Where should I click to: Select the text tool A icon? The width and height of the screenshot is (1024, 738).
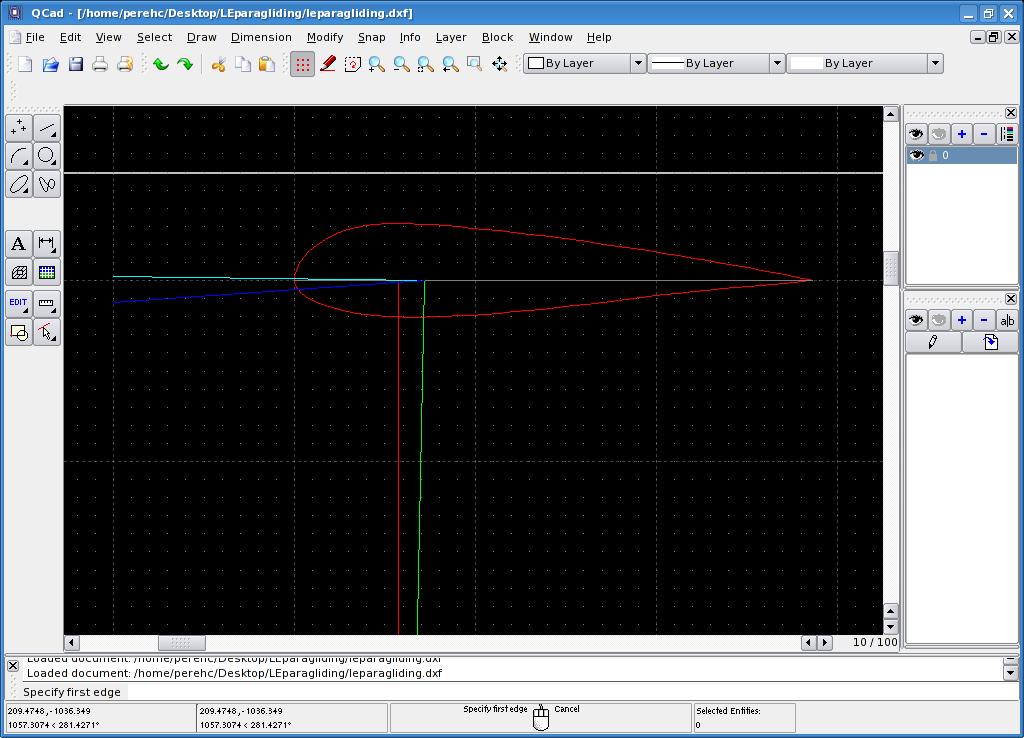[19, 244]
